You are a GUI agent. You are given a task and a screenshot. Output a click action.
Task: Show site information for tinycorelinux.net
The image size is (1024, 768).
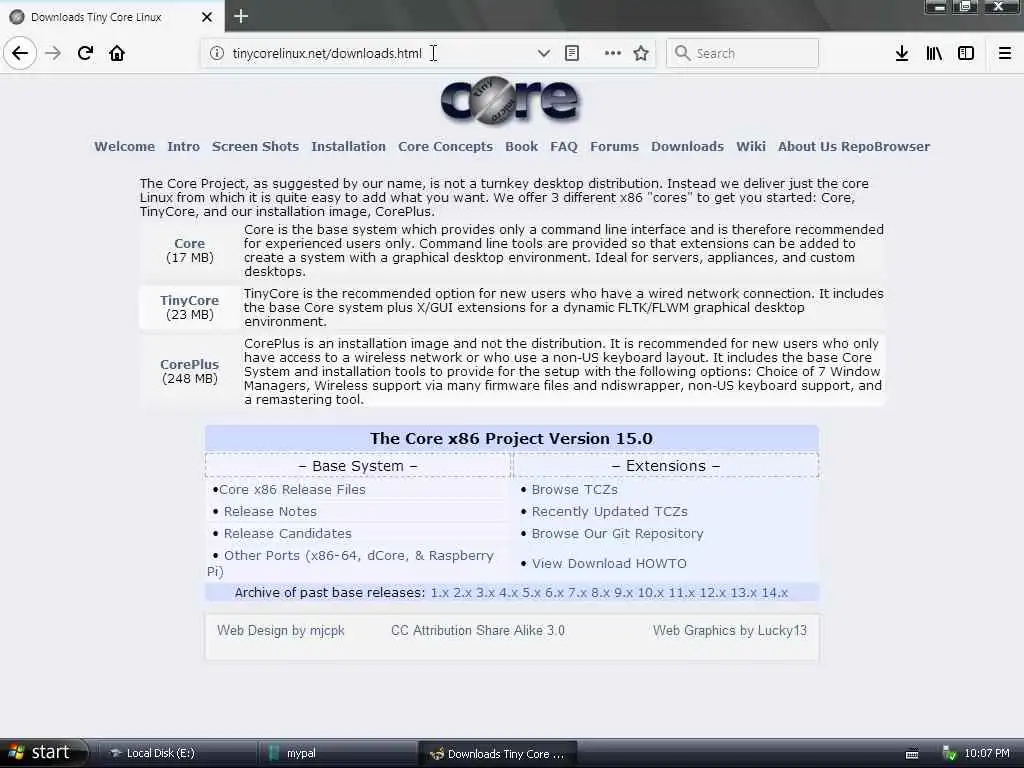pos(217,54)
